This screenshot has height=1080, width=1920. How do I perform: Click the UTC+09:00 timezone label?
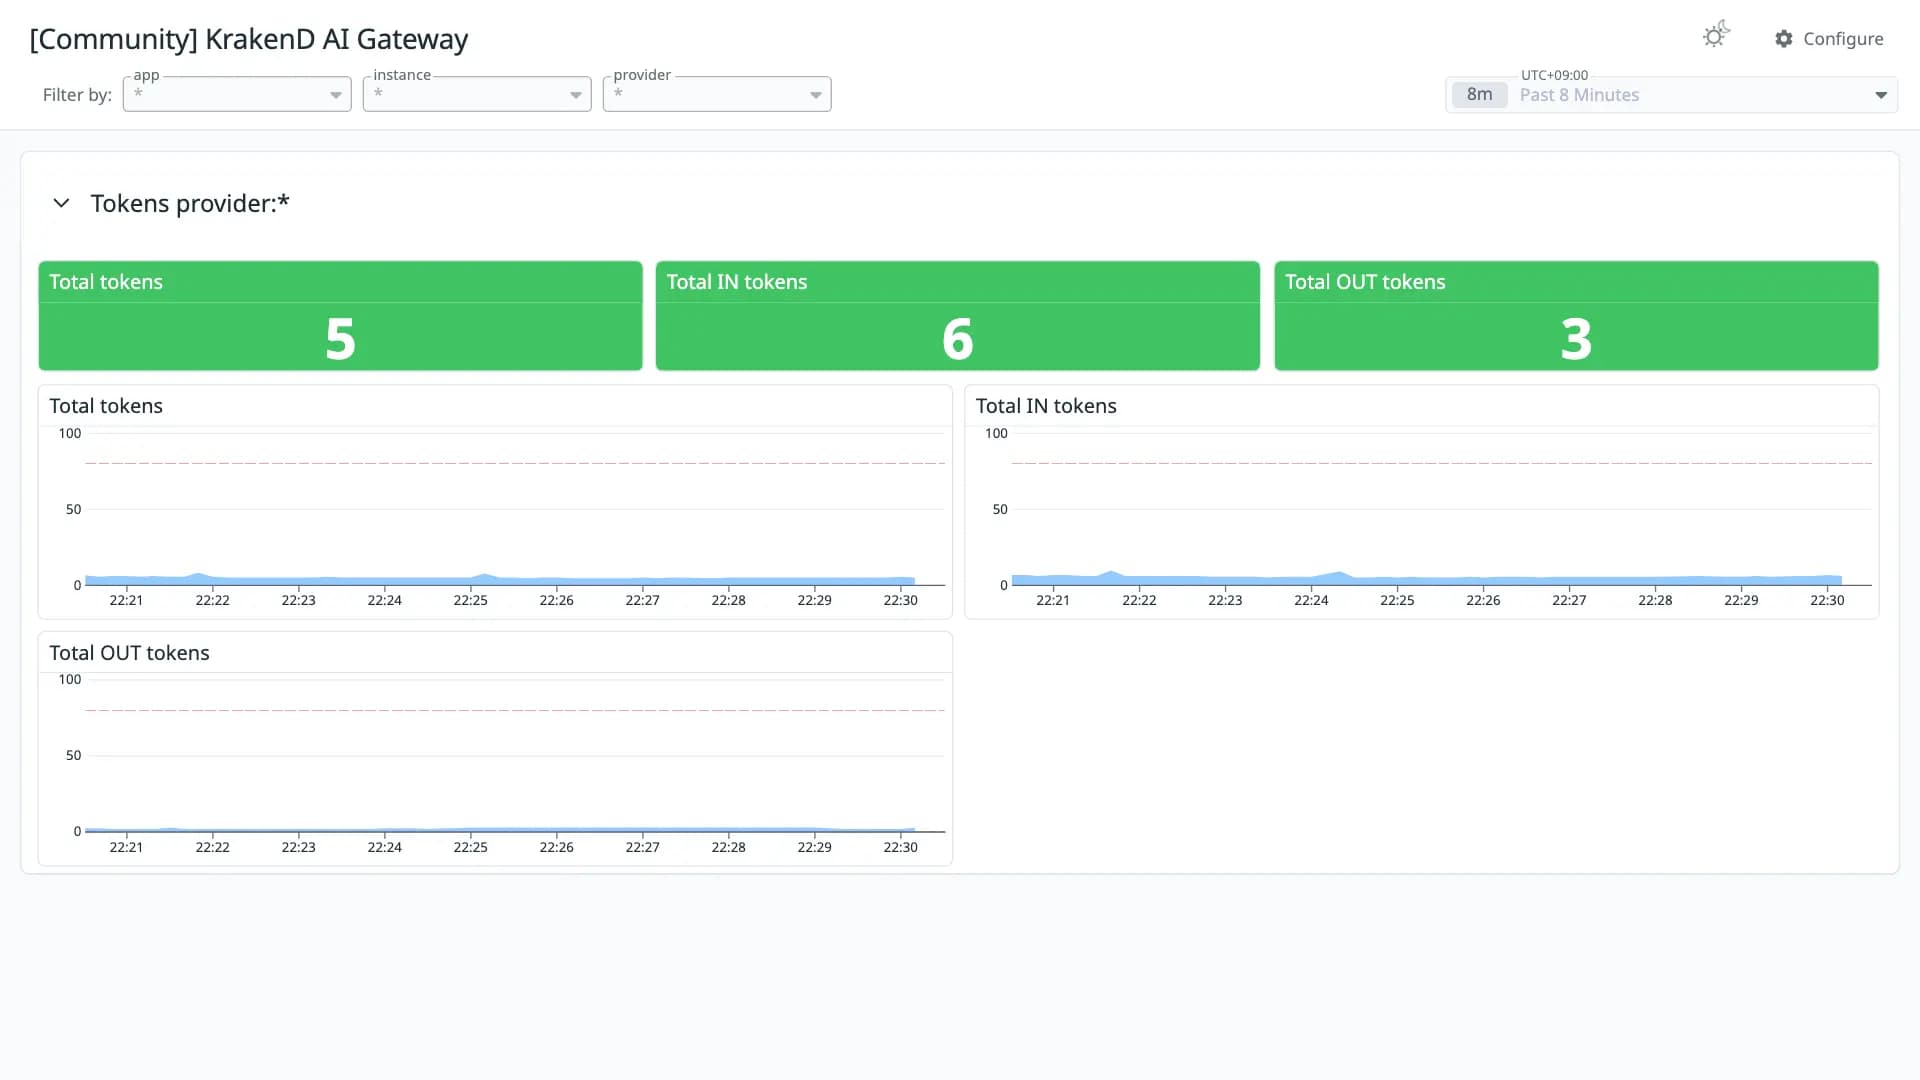(x=1554, y=75)
